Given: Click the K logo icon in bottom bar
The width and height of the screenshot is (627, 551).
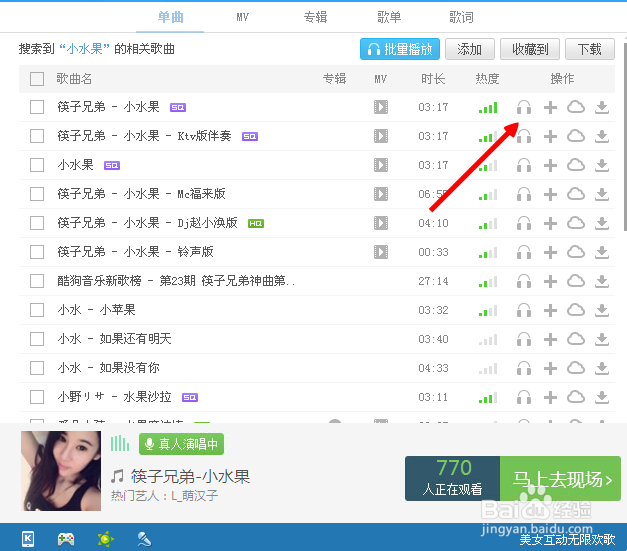Looking at the screenshot, I should [28, 539].
